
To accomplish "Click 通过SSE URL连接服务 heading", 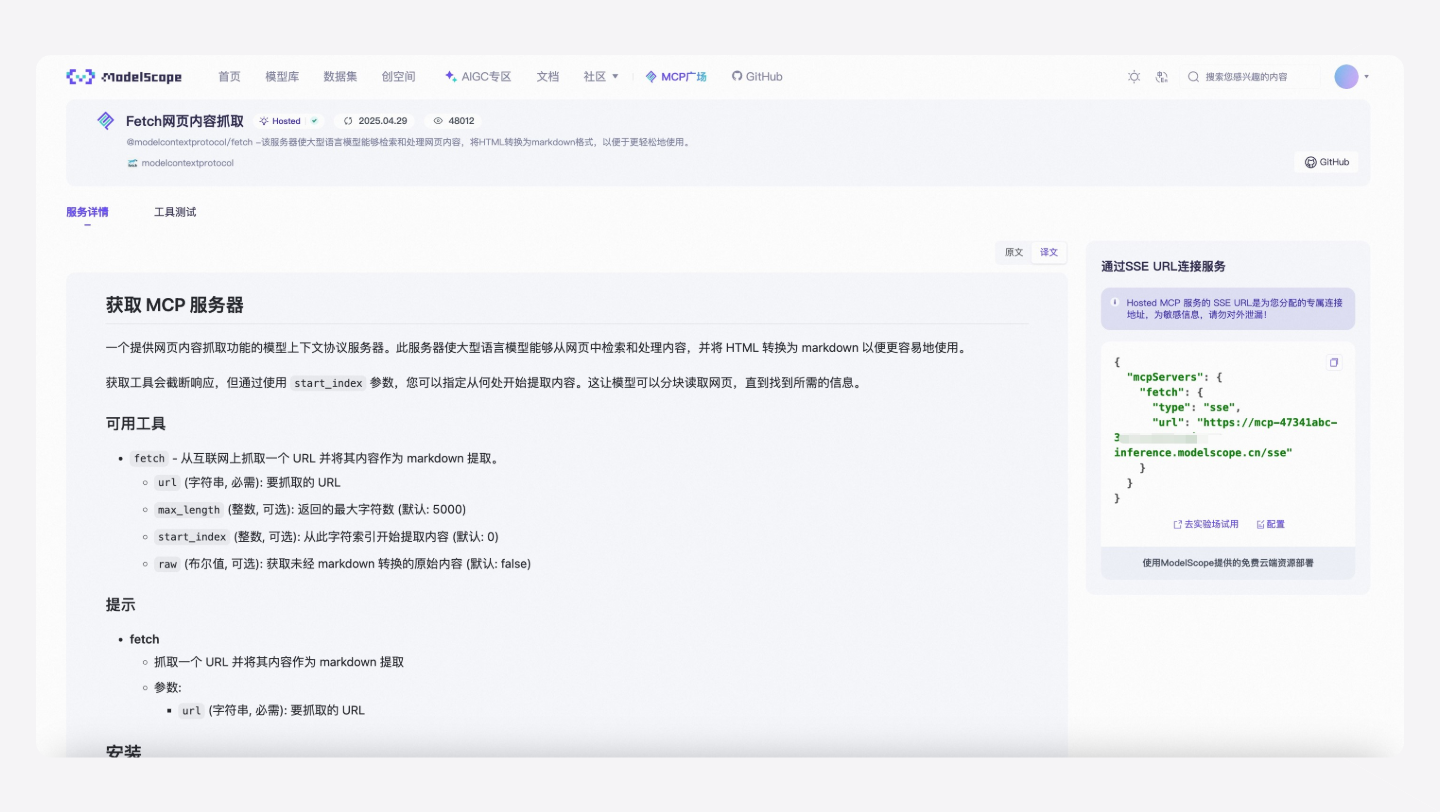I will pyautogui.click(x=1163, y=266).
